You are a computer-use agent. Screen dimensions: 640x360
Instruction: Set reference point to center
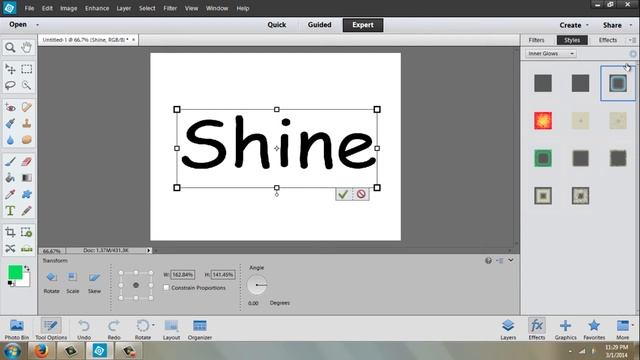pyautogui.click(x=136, y=285)
